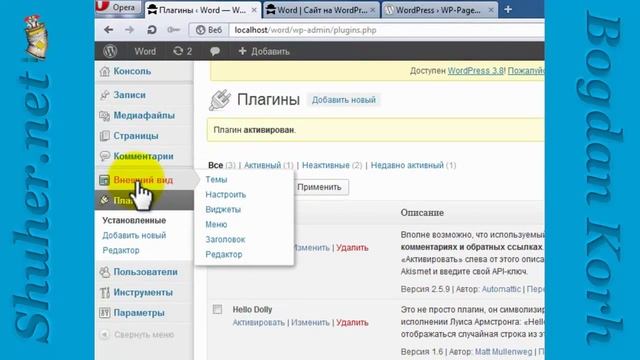This screenshot has height=360, width=640.
Task: Click the Записи pin icon
Action: [104, 95]
